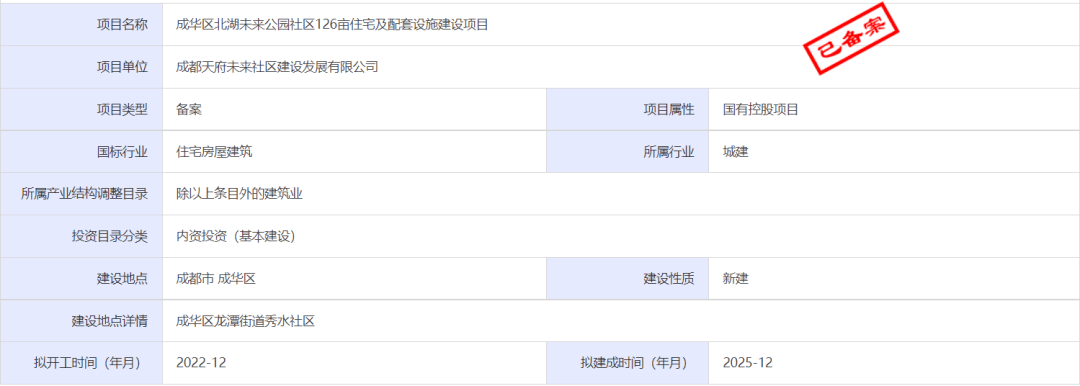Screen dimensions: 1080x386
Task: Click the company name 成都天府未来社区建设发展有限公司
Action: [x=278, y=67]
